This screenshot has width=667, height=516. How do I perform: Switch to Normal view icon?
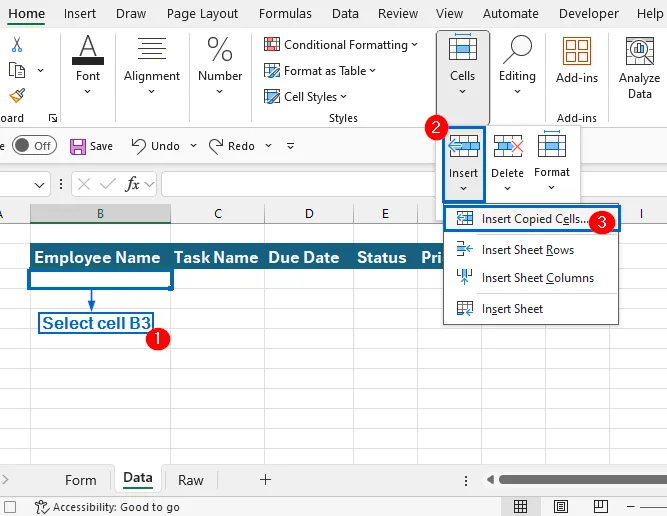pos(521,506)
